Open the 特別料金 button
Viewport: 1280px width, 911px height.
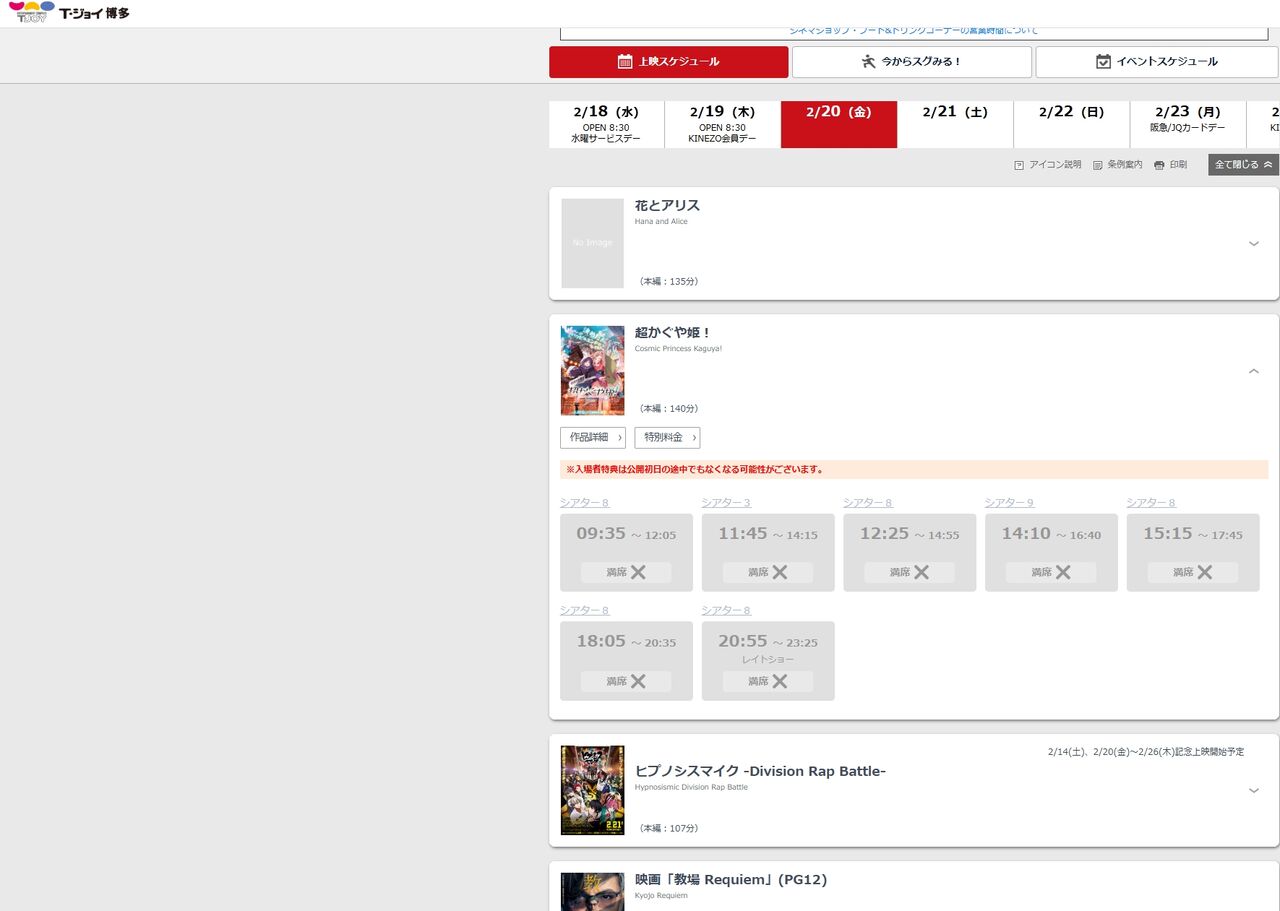pyautogui.click(x=667, y=438)
